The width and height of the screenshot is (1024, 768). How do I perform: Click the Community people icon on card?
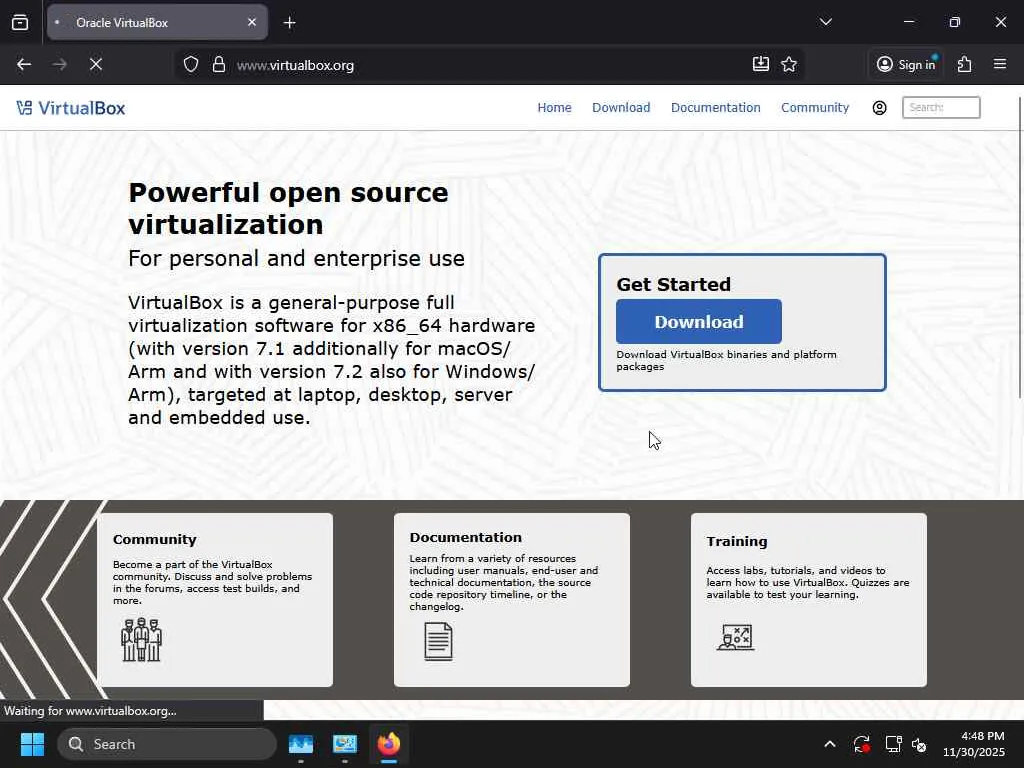[x=141, y=640]
